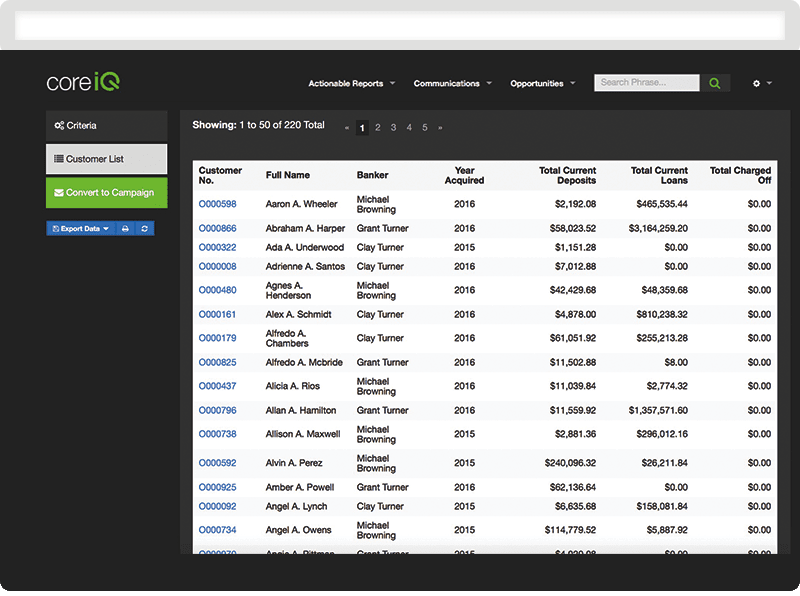Open customer number O000592
800x596 pixels.
click(x=217, y=463)
